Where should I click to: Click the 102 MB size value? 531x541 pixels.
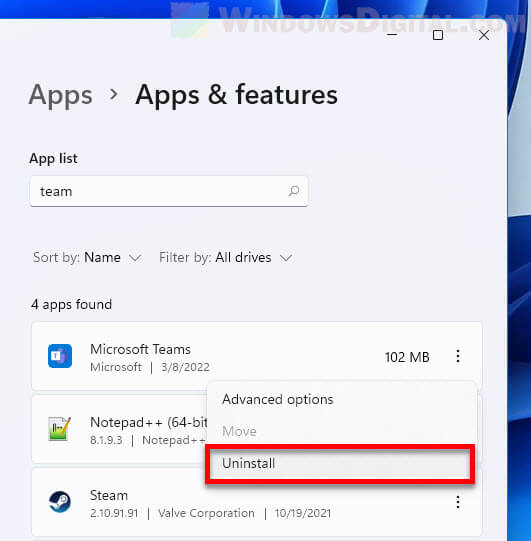point(407,357)
